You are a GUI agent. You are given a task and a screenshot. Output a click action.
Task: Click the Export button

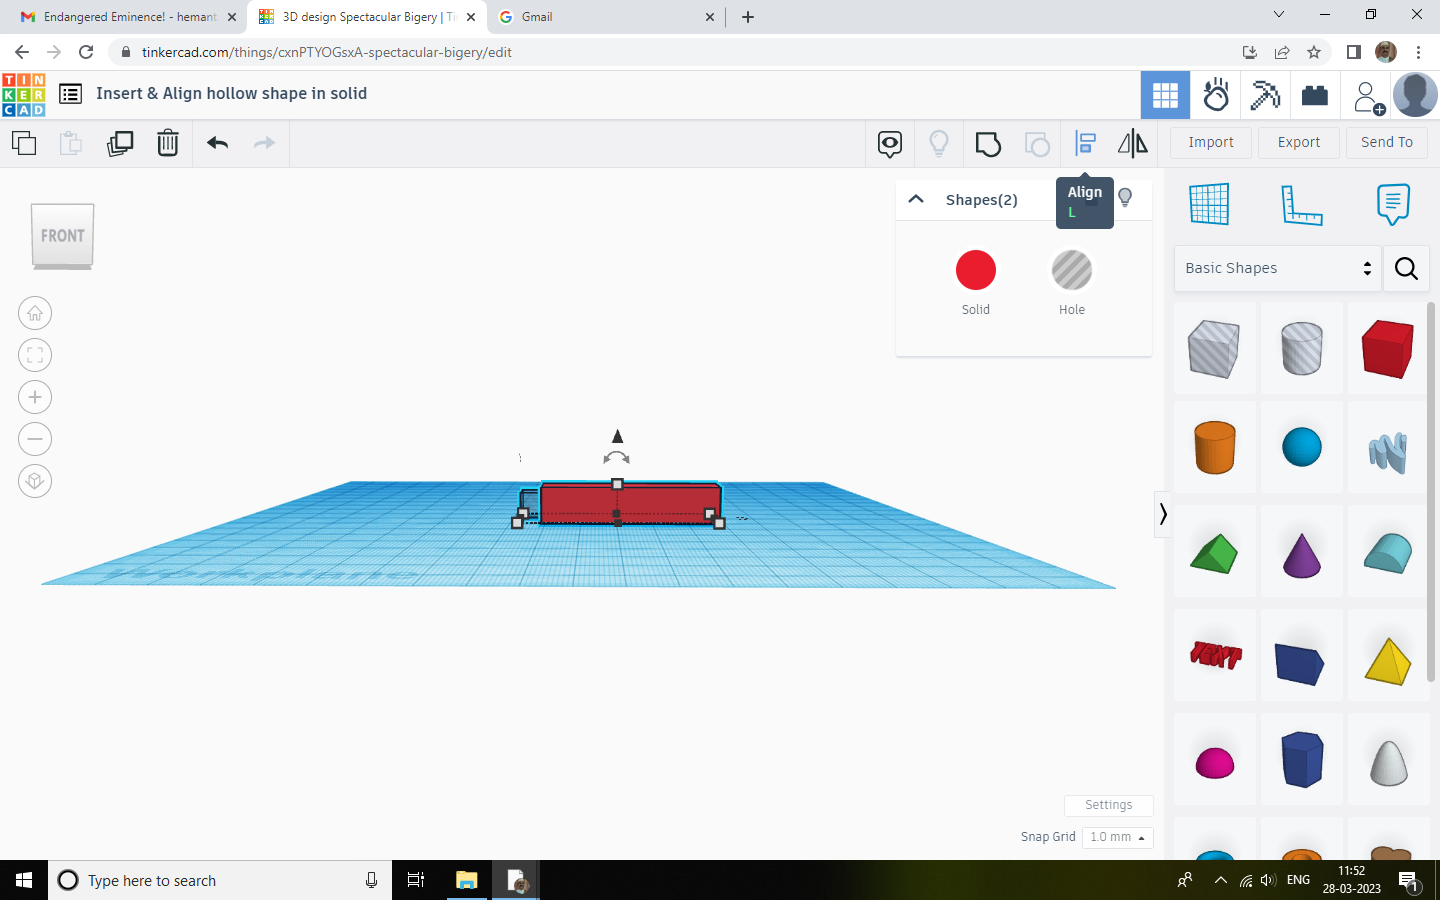[x=1298, y=142]
